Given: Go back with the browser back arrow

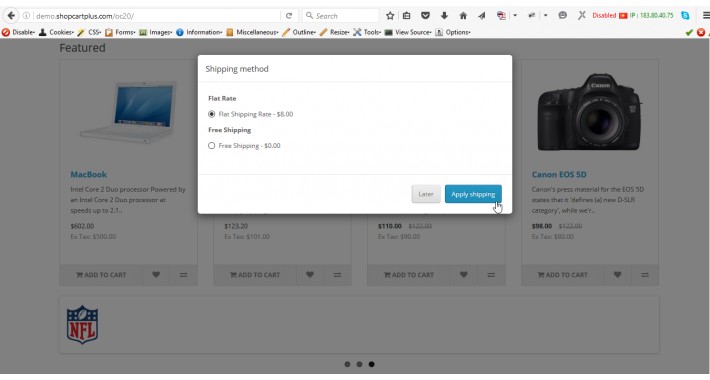Looking at the screenshot, I should [x=11, y=16].
